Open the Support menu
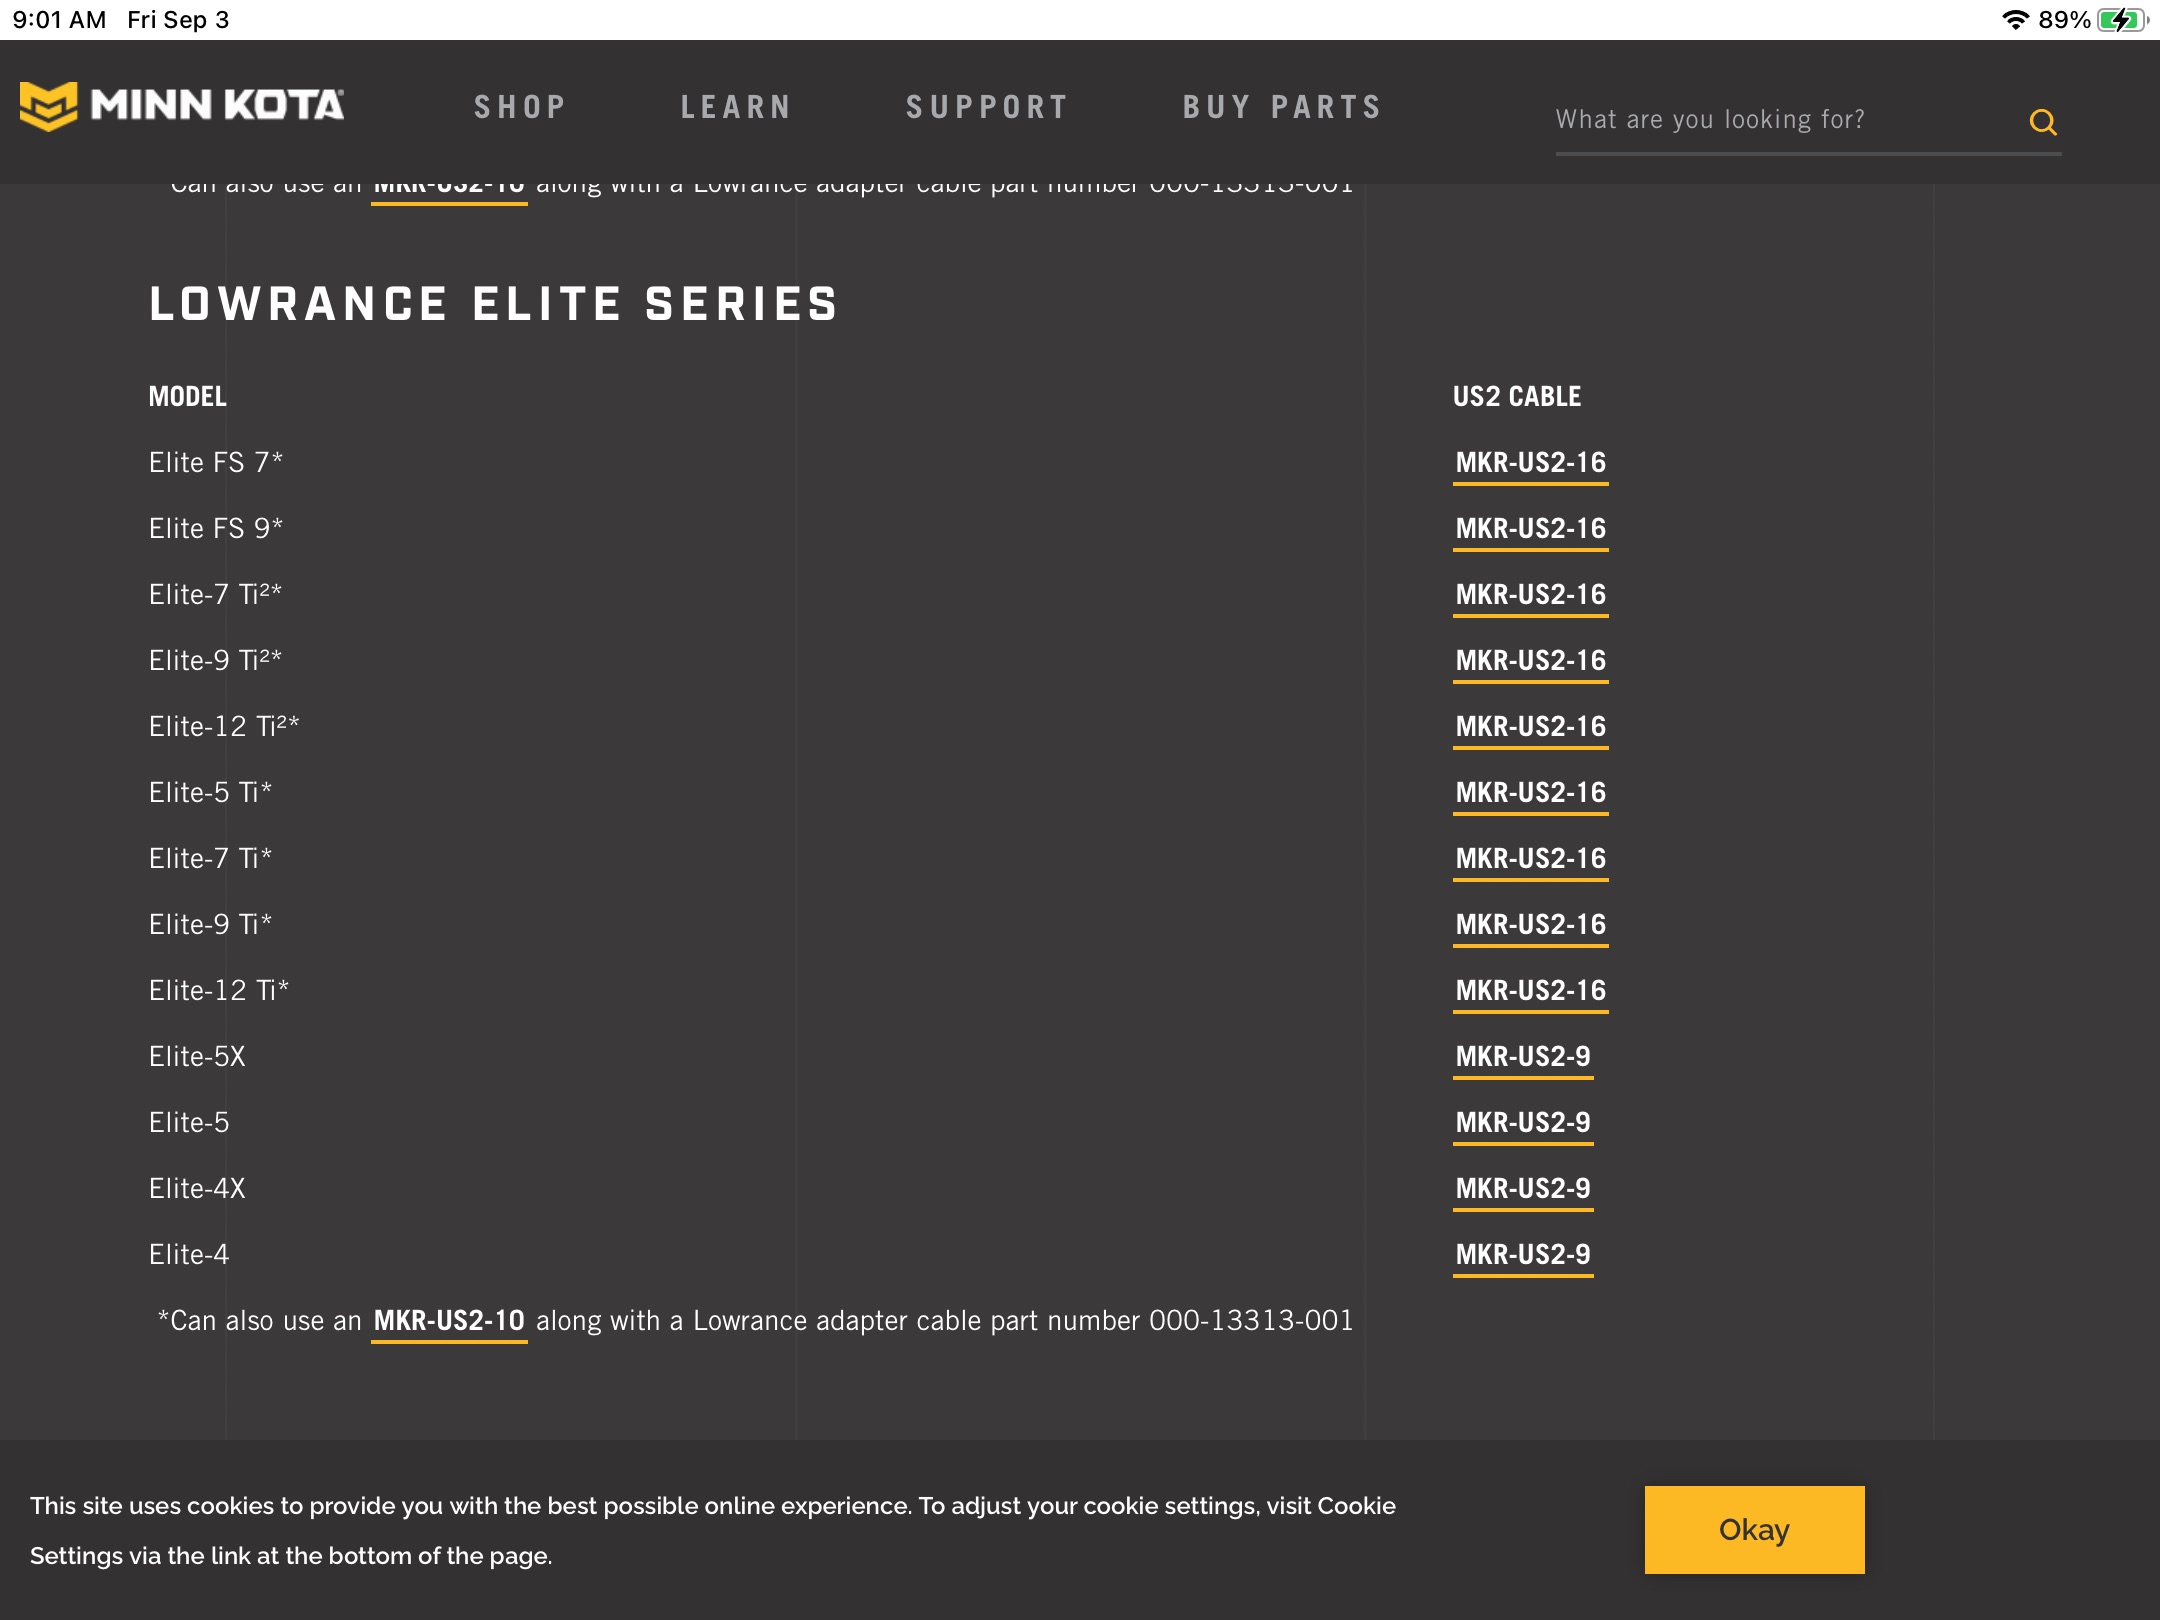Image resolution: width=2160 pixels, height=1620 pixels. (987, 107)
